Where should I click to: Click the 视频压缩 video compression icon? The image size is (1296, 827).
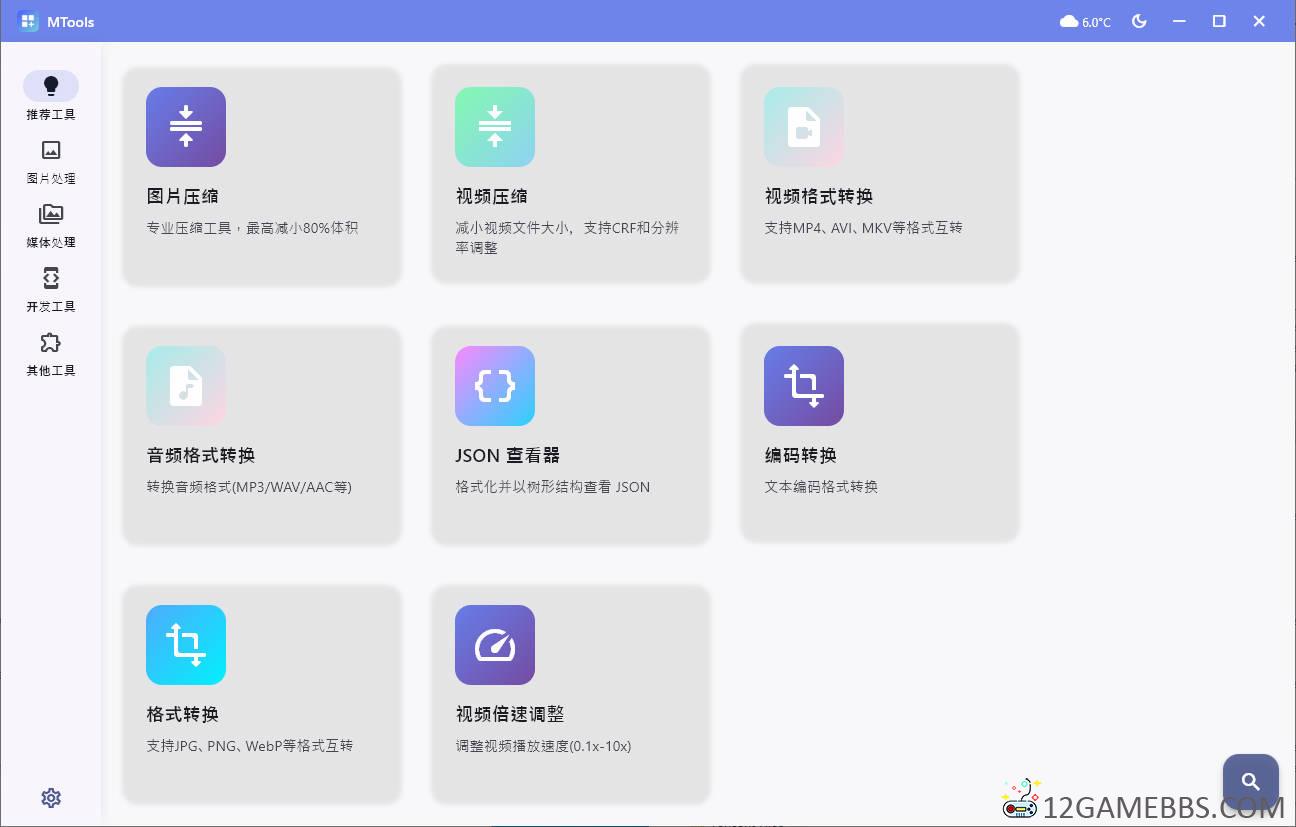click(x=495, y=127)
